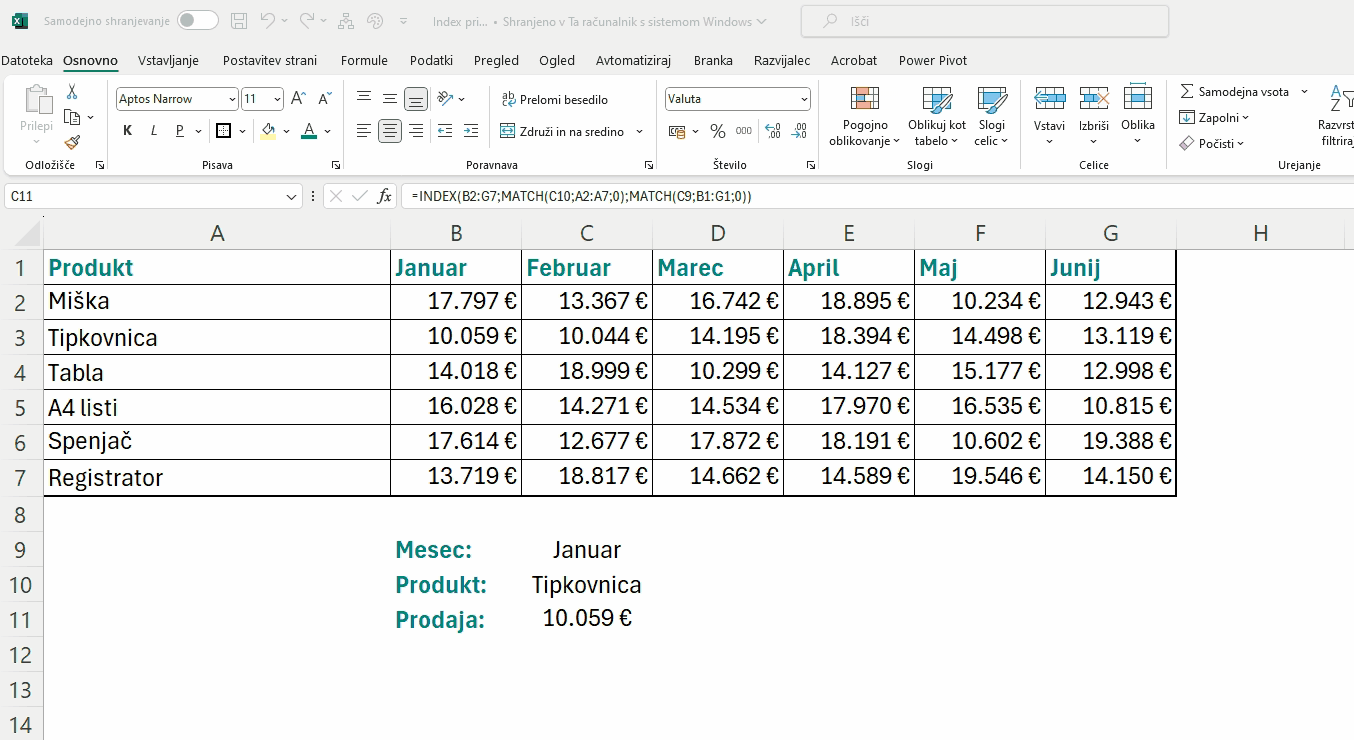Apply the yellow fill color swatch
The image size is (1354, 740).
tap(268, 131)
